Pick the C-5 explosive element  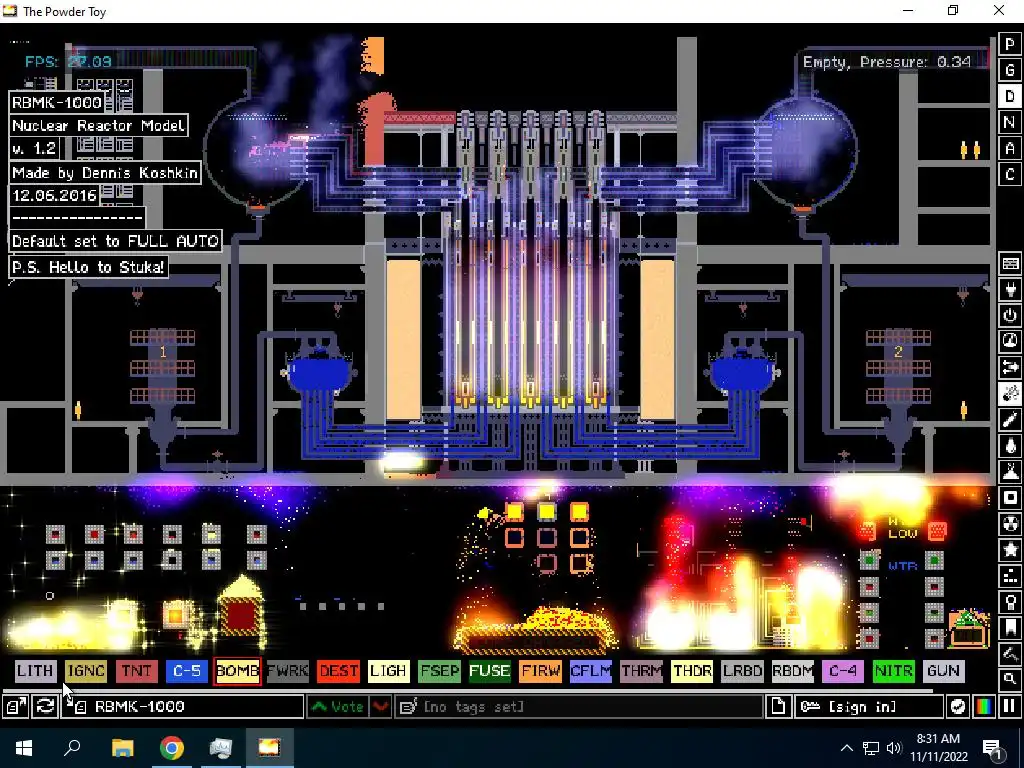click(x=187, y=671)
